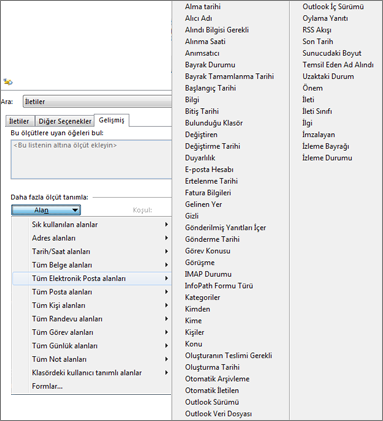
Task: Expand Tüm Belge alanları submenu
Action: [91, 265]
